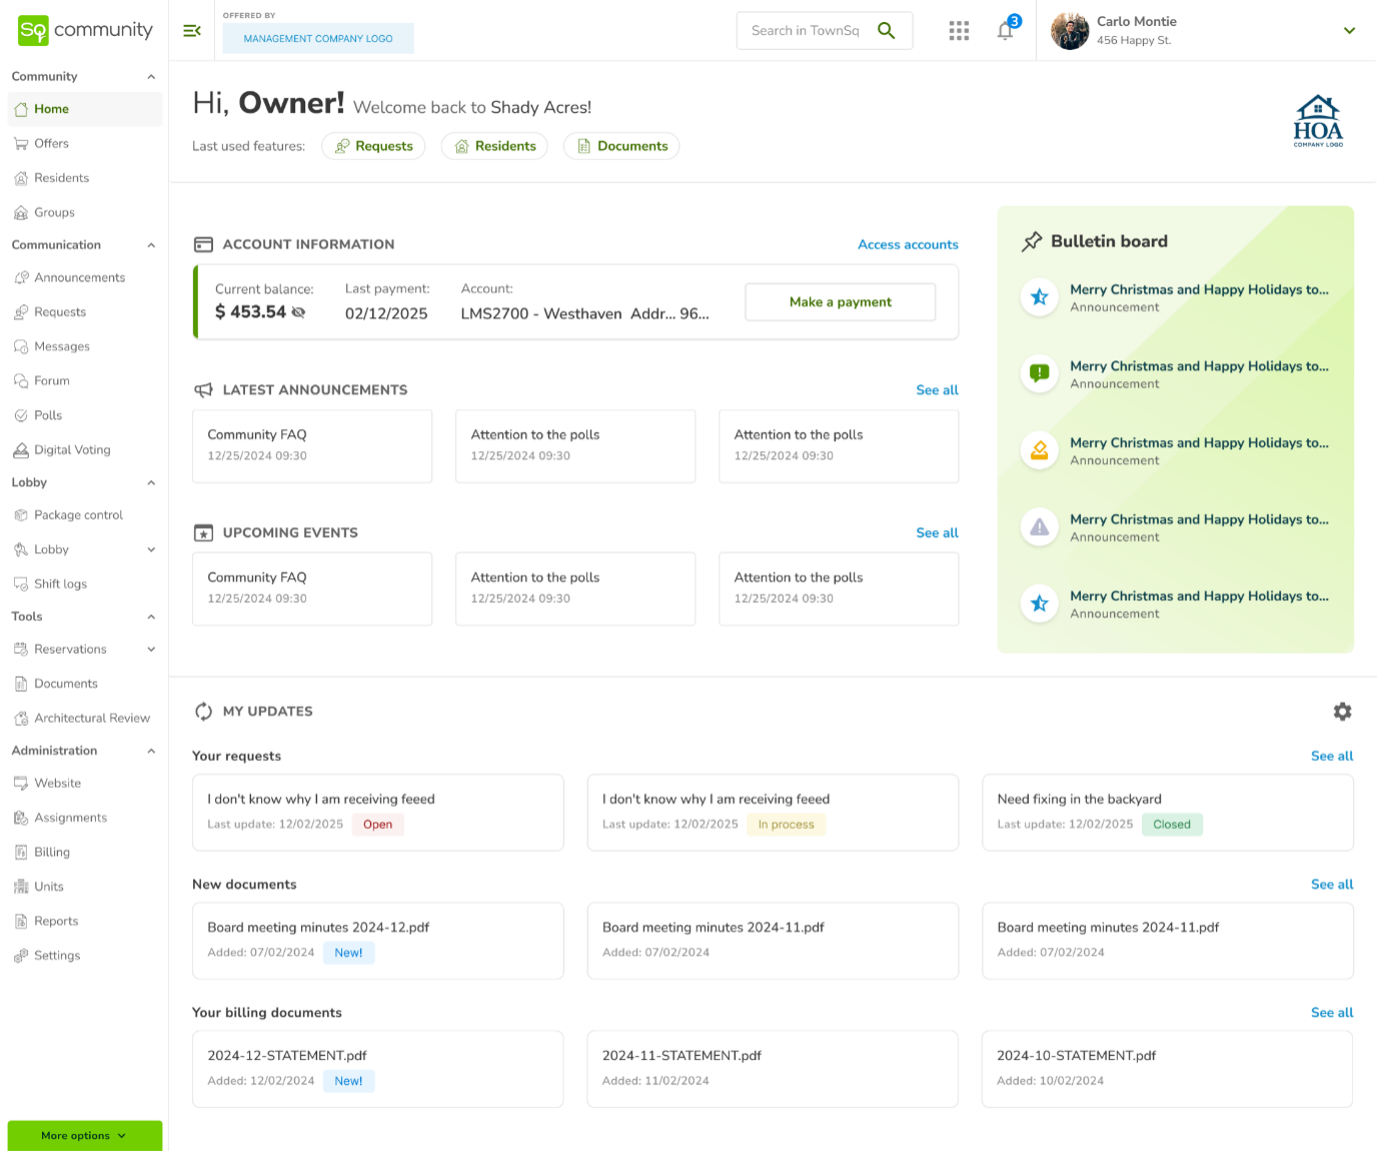
Task: Collapse the Communication section
Action: click(x=151, y=244)
